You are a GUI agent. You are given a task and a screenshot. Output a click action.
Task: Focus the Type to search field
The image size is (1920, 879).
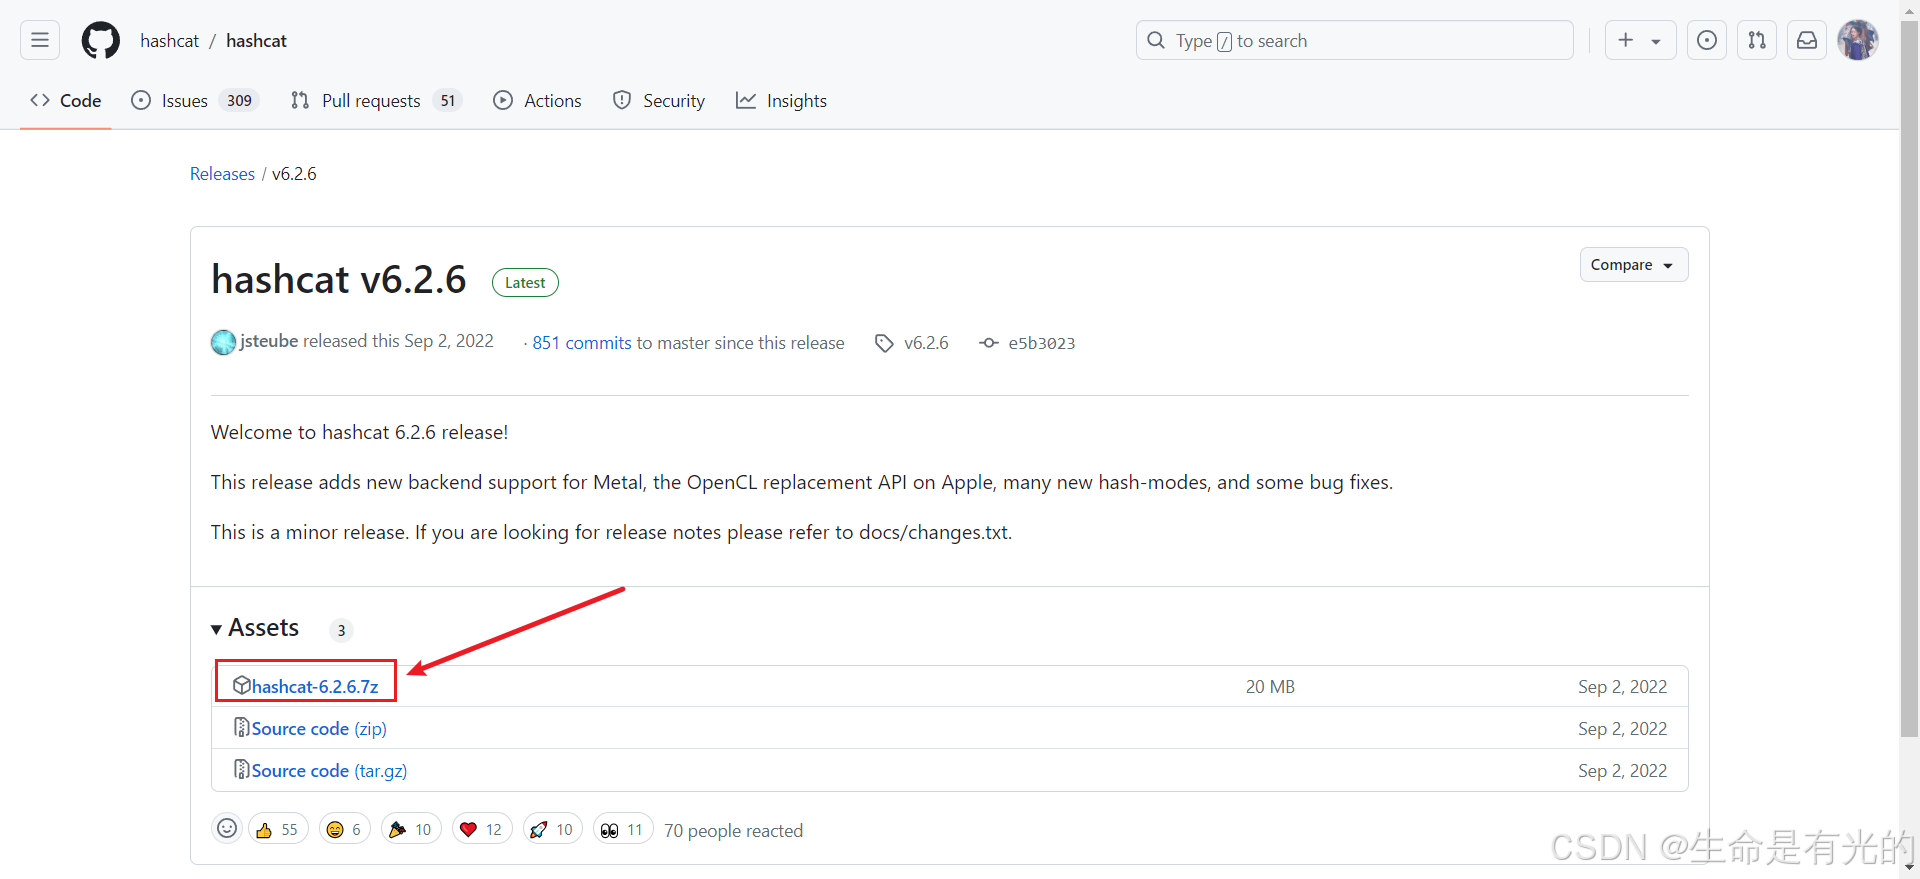click(x=1354, y=40)
